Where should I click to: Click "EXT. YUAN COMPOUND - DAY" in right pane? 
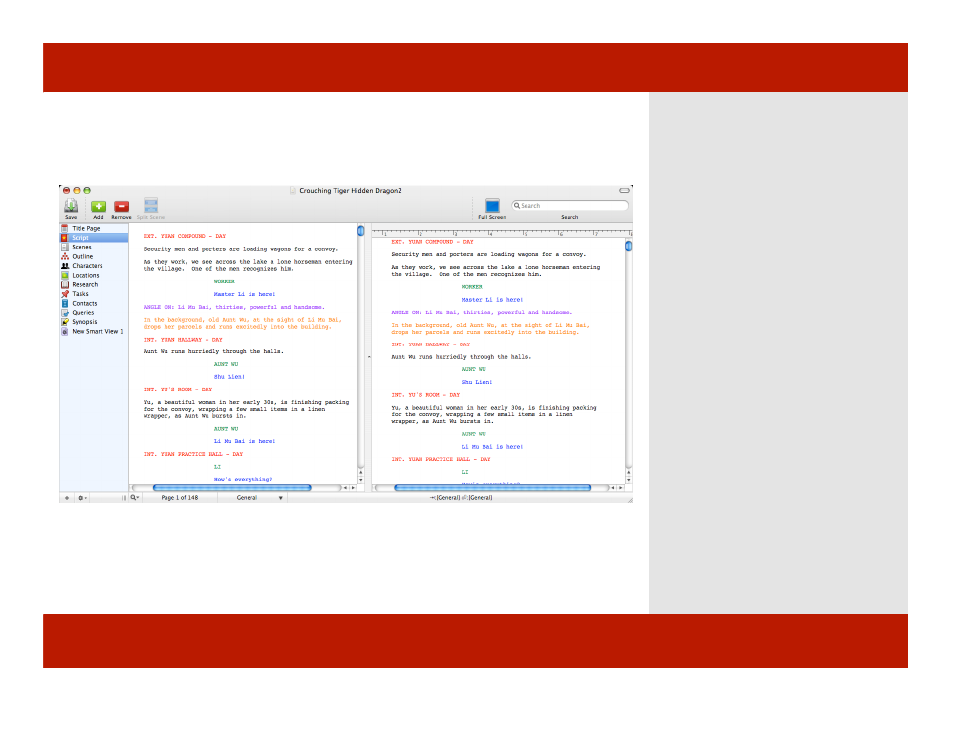click(432, 242)
